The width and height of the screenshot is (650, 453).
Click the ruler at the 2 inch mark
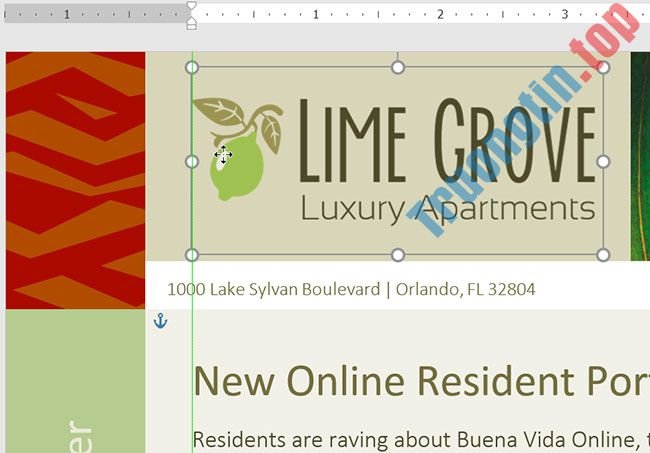(440, 15)
